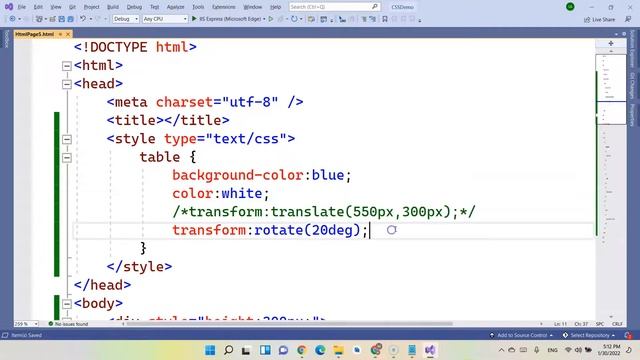Click Add to Source Control
The image size is (640, 360).
(x=522, y=335)
